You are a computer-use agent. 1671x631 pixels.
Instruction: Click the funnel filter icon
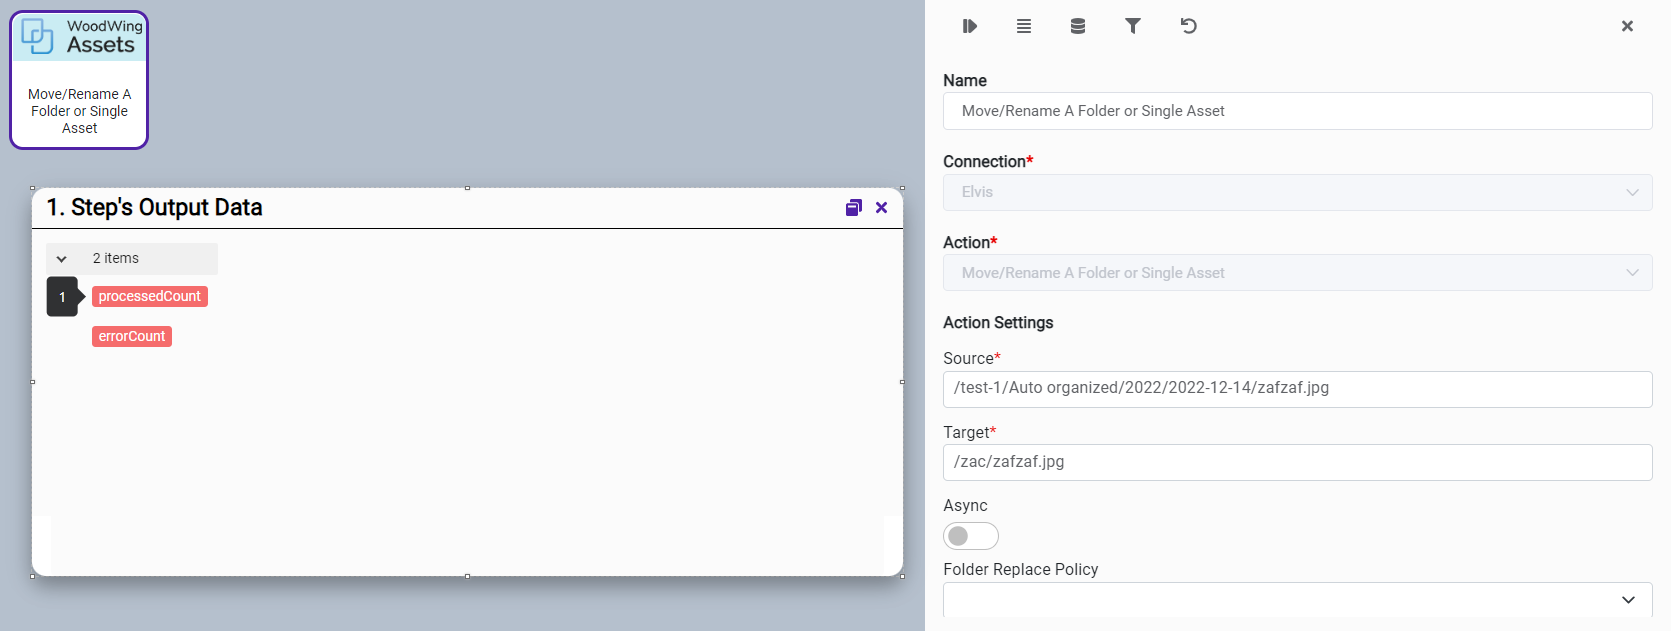tap(1132, 26)
